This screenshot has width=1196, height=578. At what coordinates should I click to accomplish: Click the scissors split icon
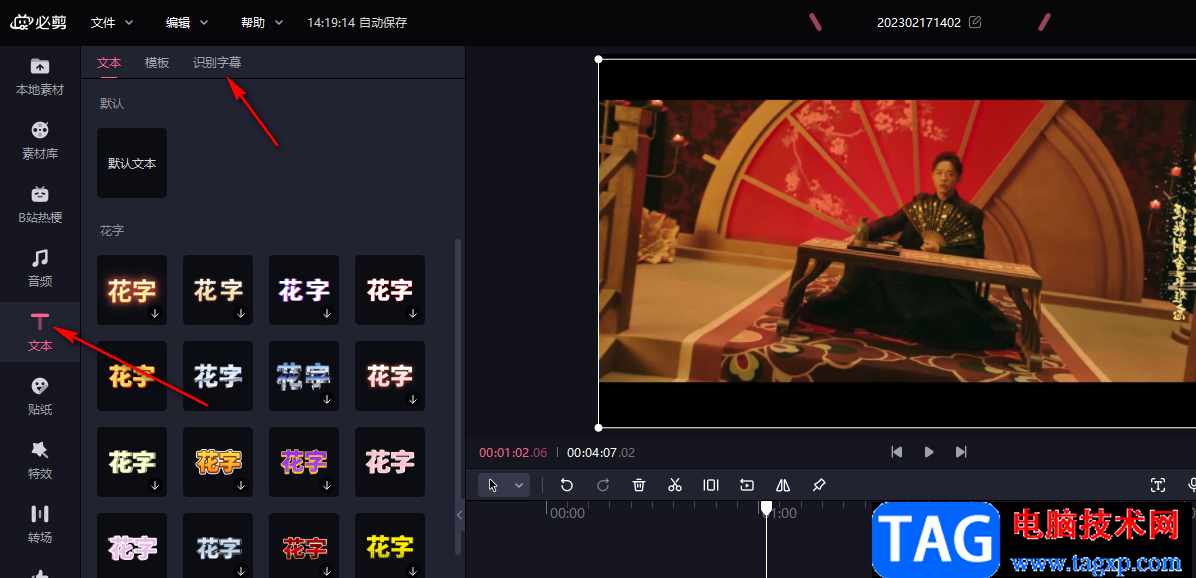(674, 485)
